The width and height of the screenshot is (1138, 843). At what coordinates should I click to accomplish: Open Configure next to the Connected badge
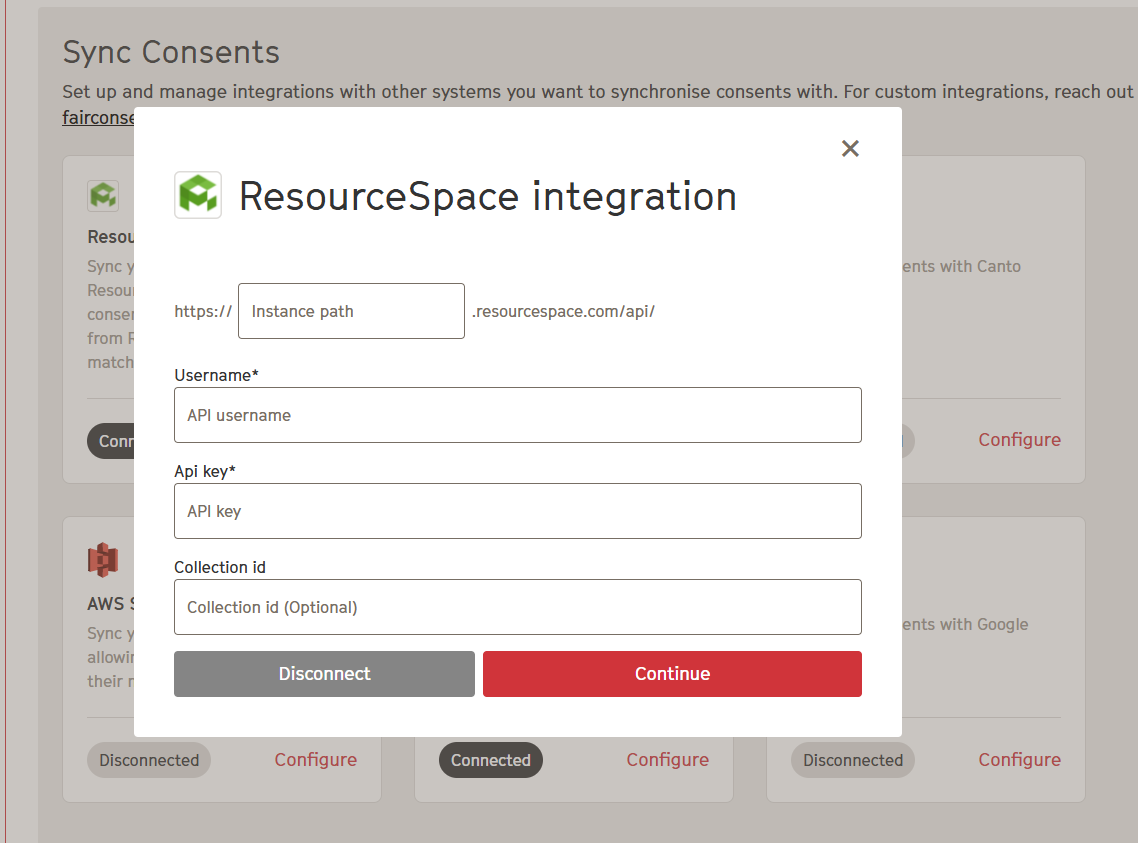668,760
